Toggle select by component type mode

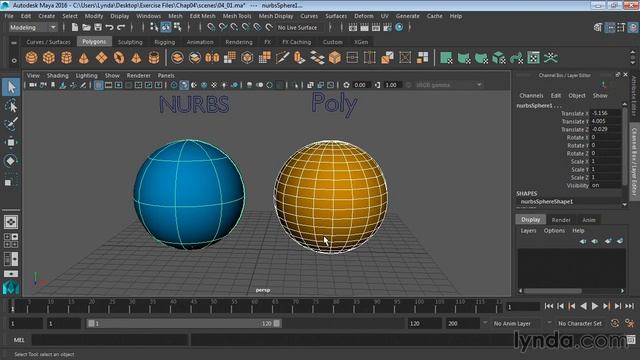pyautogui.click(x=178, y=27)
